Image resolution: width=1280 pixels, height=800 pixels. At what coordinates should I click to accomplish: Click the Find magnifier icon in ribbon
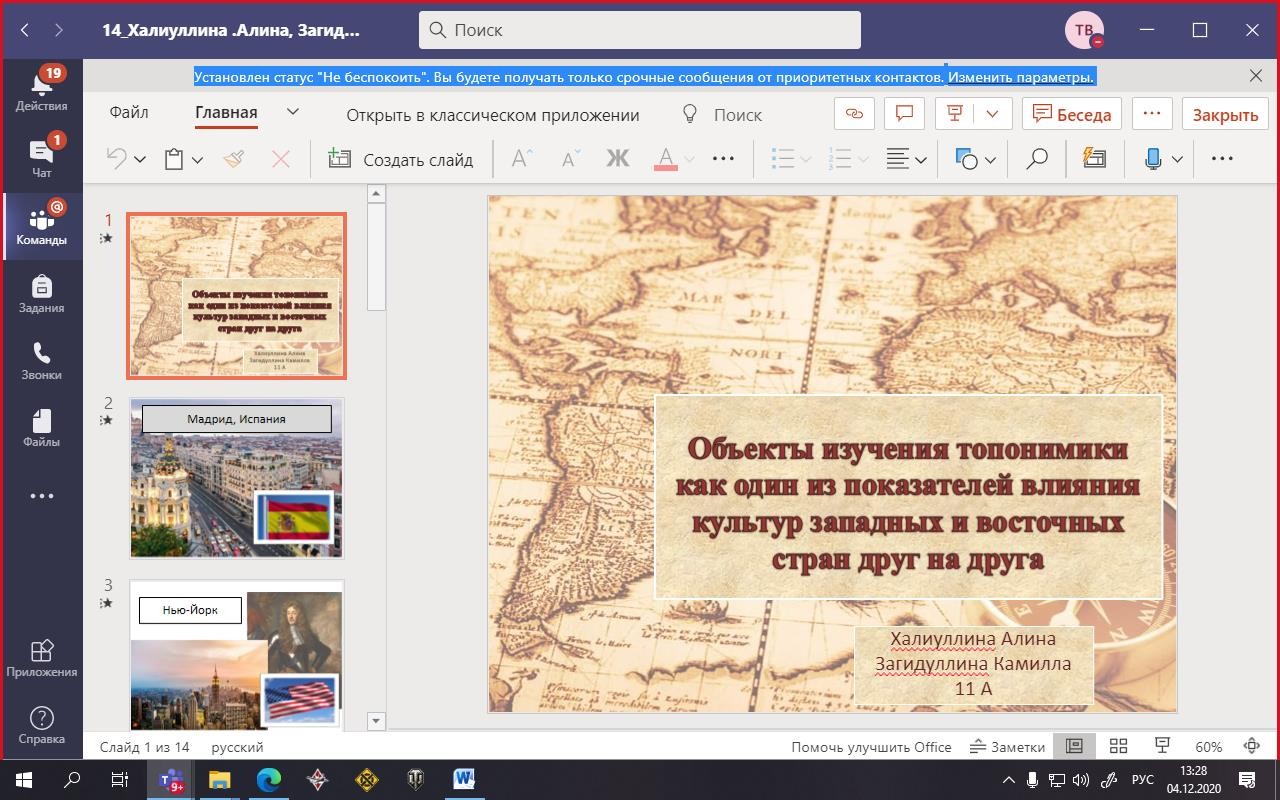coord(1037,159)
